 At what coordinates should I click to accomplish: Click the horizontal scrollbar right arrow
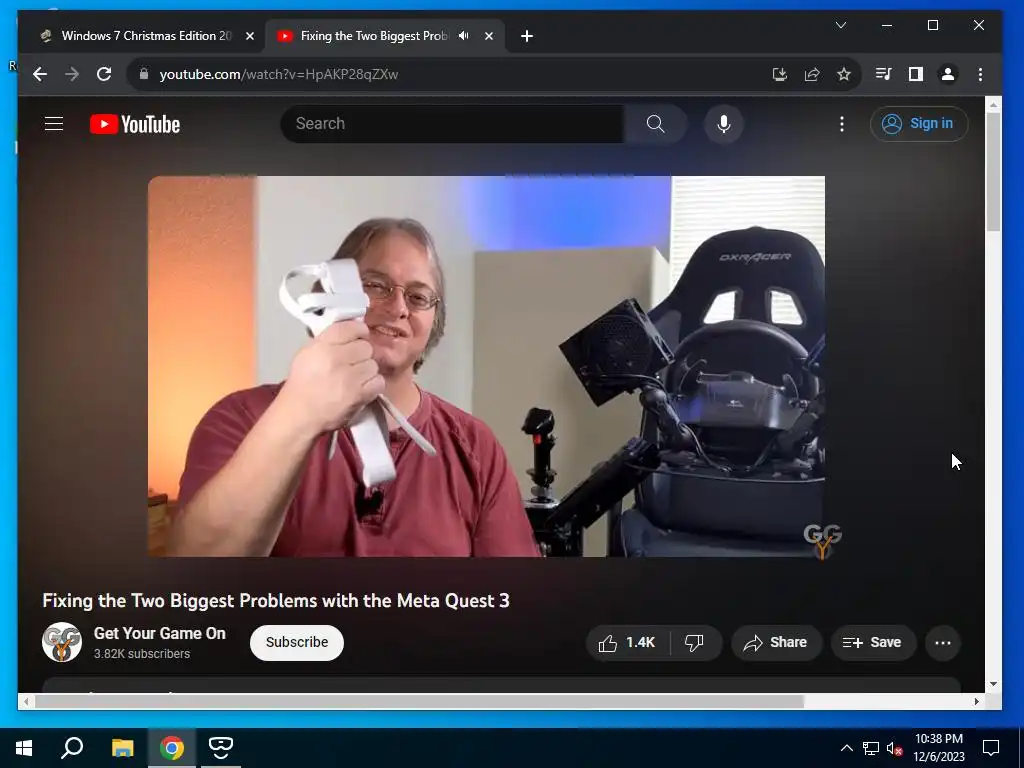coord(976,701)
